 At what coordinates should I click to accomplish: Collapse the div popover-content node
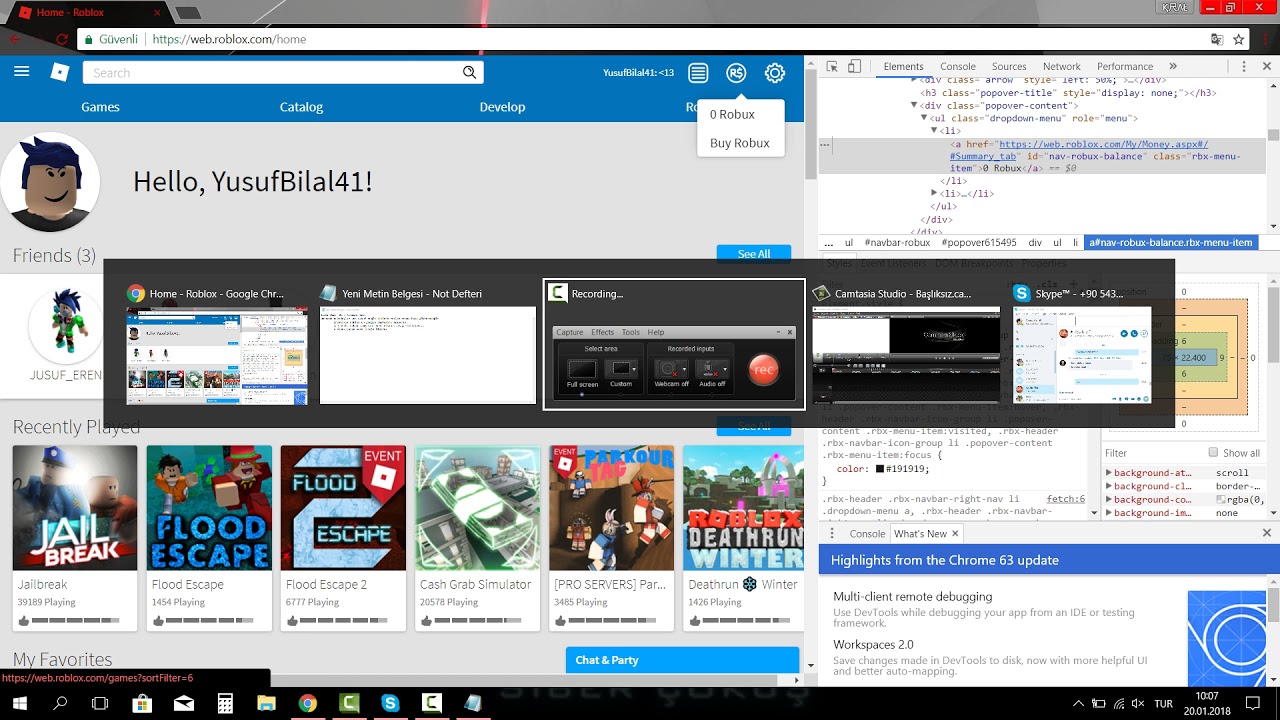click(x=914, y=105)
